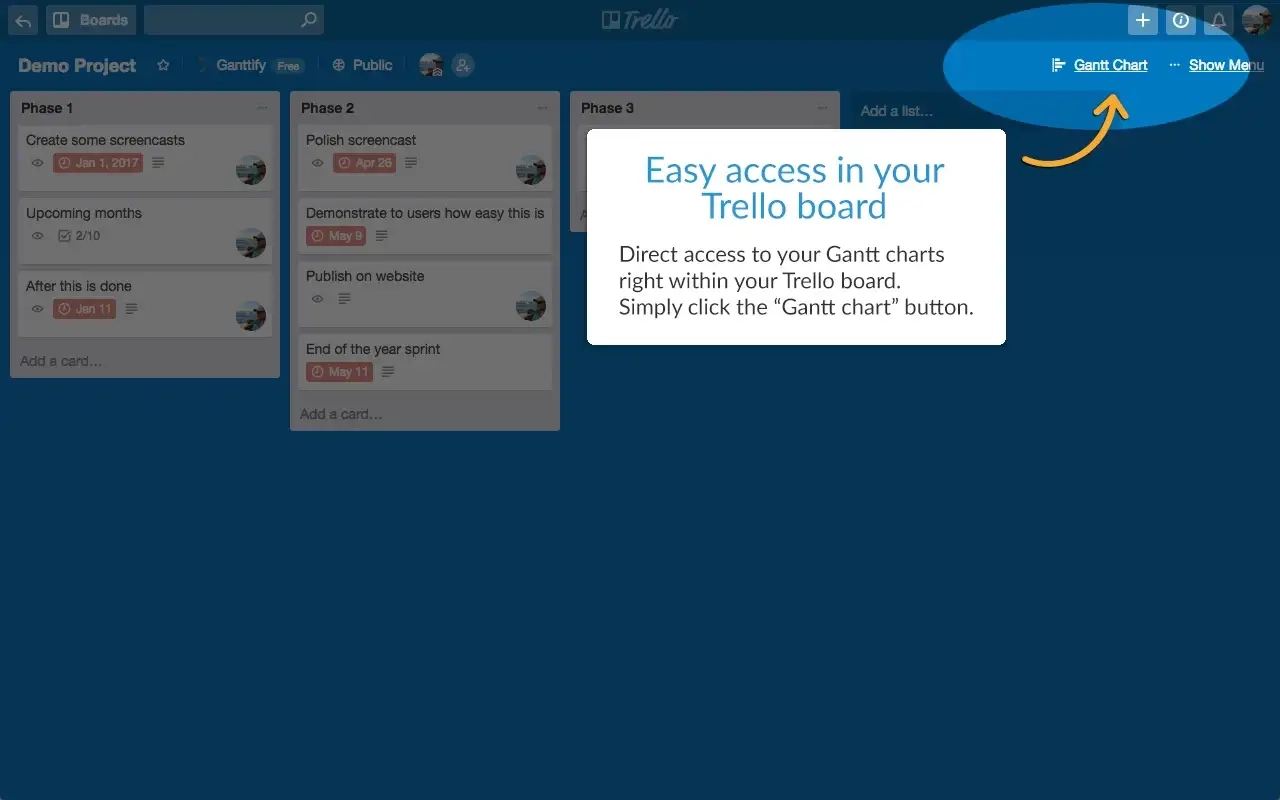Open your profile avatar in the top bar
This screenshot has width=1280, height=800.
coord(1256,20)
